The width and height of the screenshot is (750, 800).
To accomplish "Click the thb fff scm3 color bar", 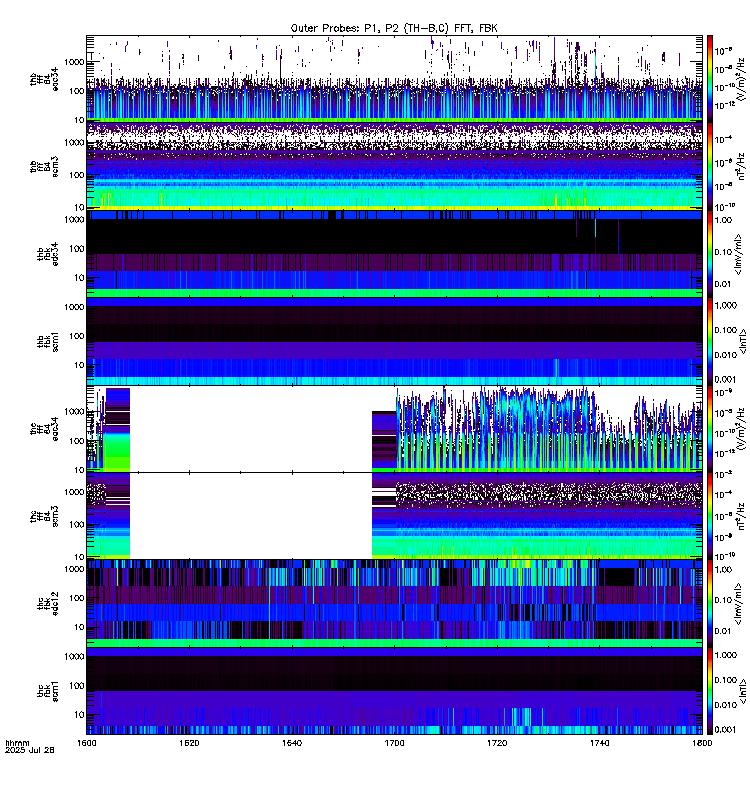I will point(710,166).
